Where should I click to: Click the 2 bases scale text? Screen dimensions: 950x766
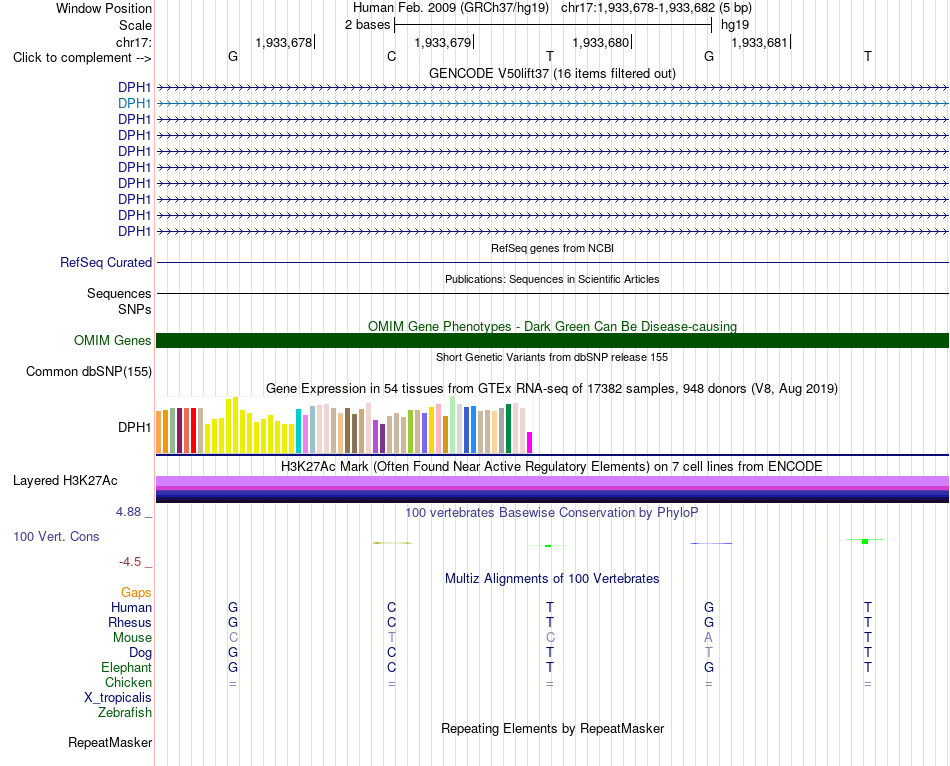click(367, 25)
